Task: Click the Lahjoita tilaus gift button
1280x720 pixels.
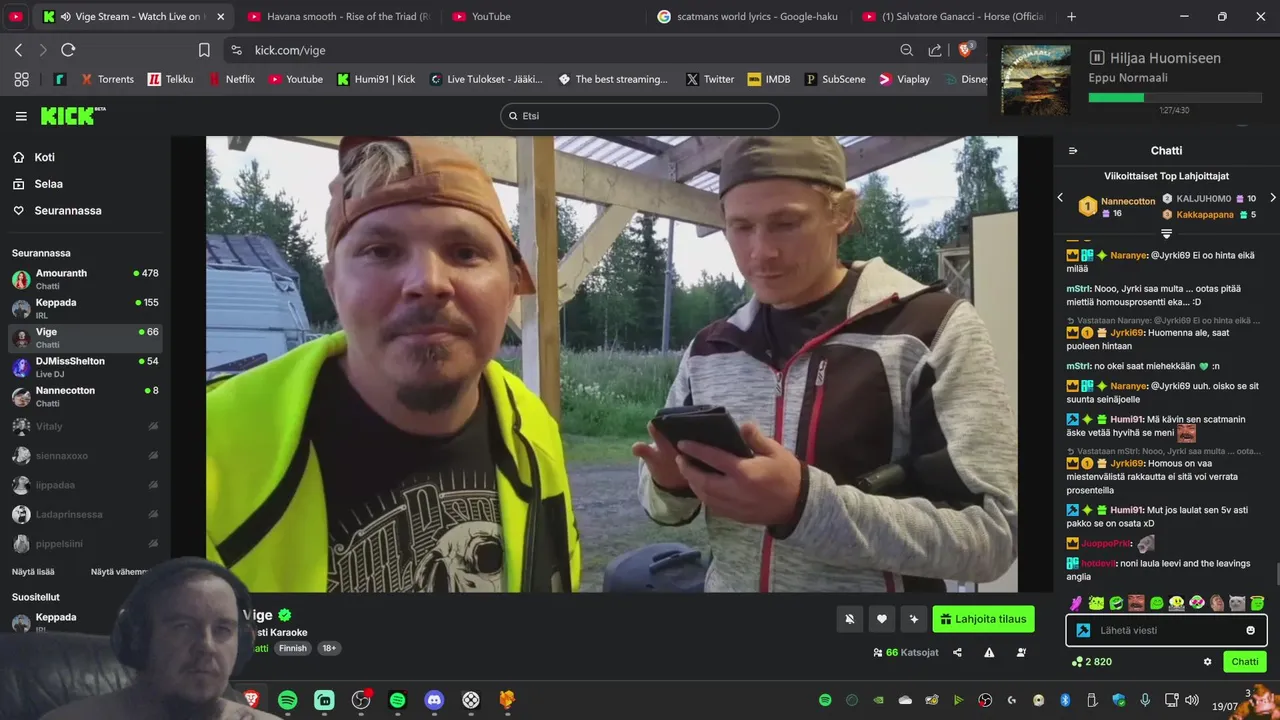Action: coord(984,619)
